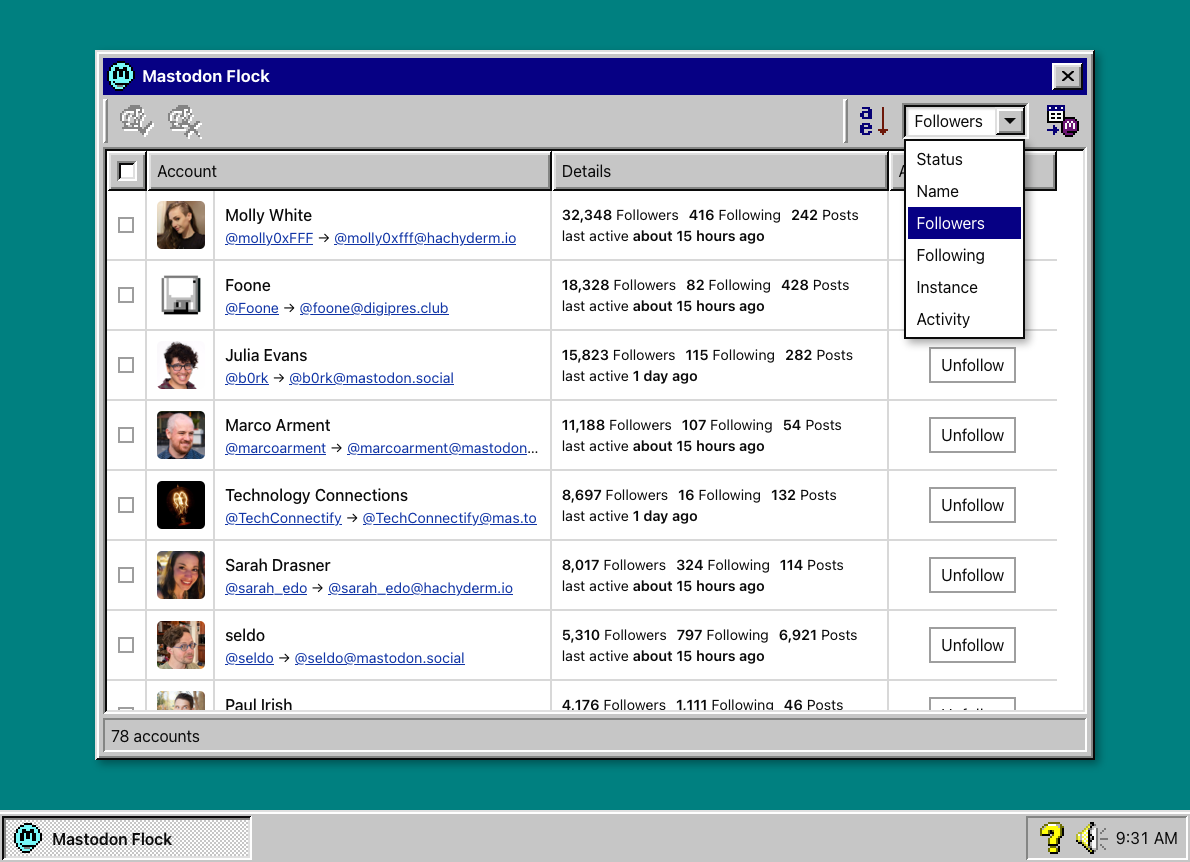
Task: Click "32,348 Followers" in Molly White's details
Action: pos(620,216)
